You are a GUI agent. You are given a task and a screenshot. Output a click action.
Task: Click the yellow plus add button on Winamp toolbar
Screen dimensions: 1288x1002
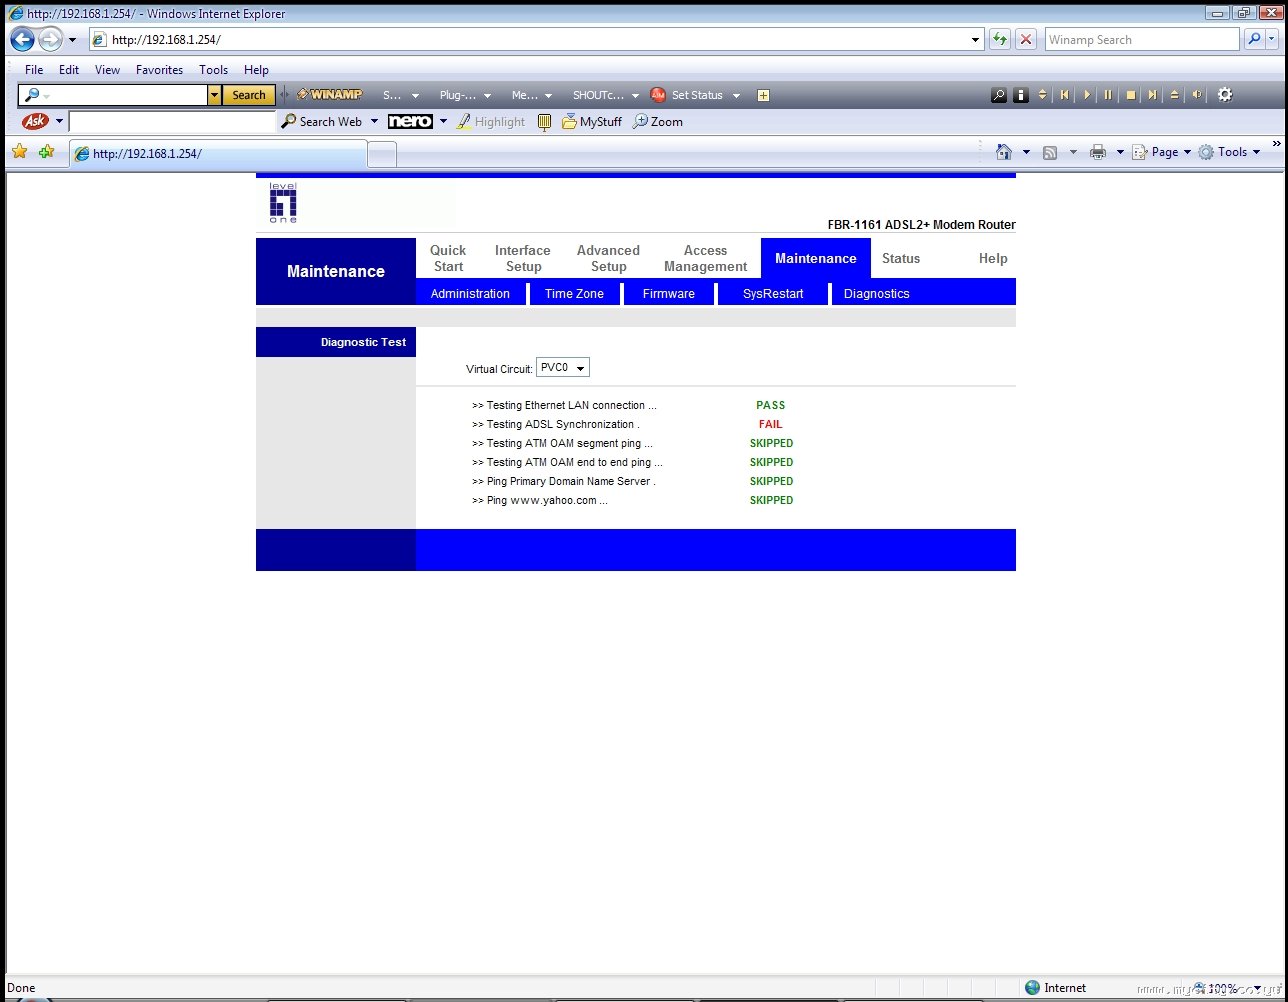764,95
